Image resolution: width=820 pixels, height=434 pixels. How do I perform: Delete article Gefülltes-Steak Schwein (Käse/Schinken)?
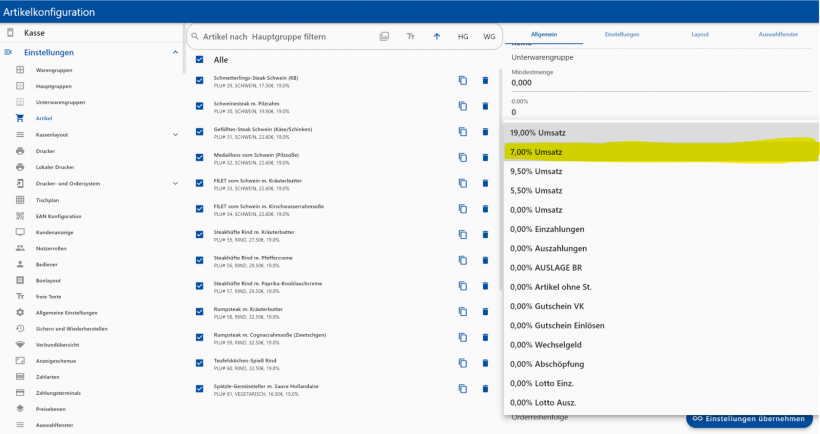(x=485, y=132)
